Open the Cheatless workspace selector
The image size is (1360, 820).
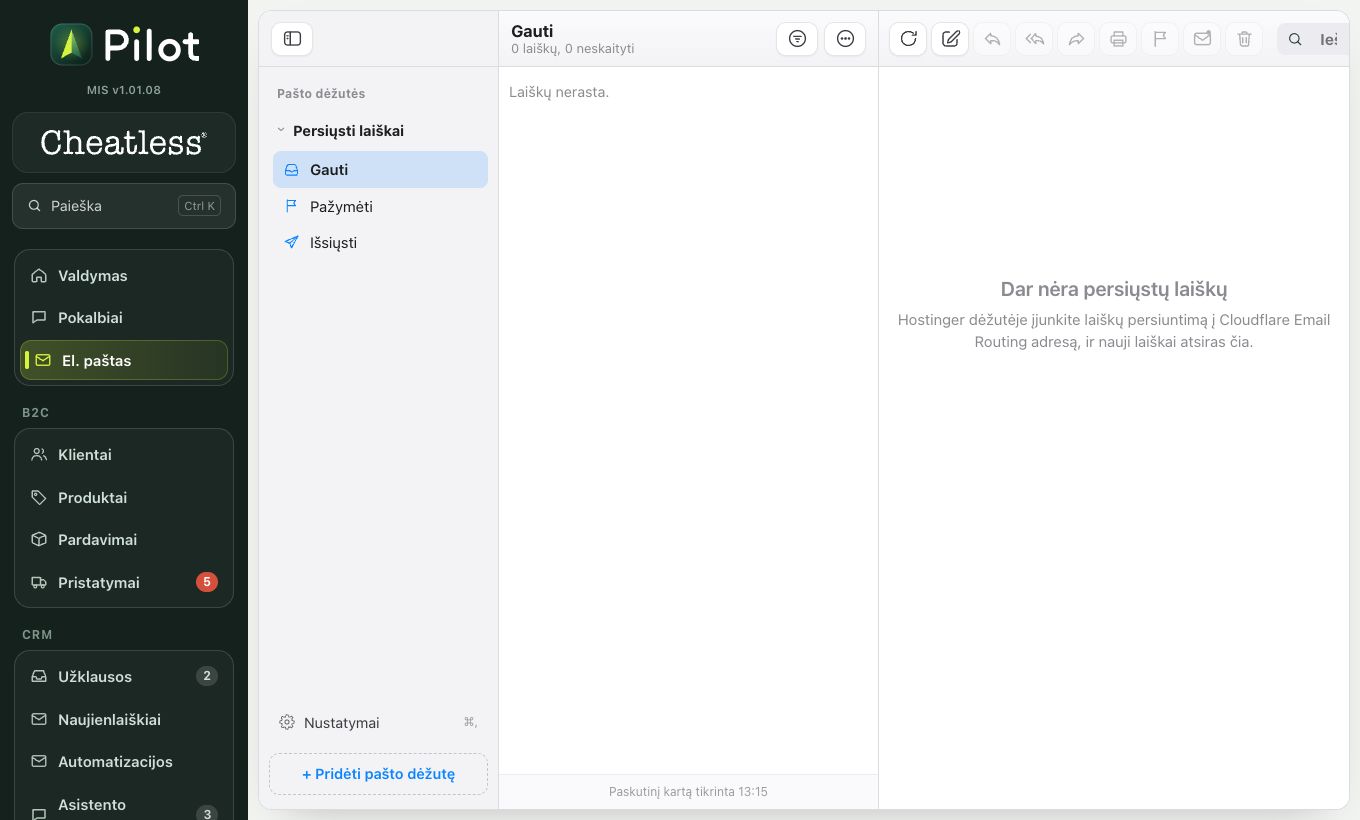coord(124,142)
